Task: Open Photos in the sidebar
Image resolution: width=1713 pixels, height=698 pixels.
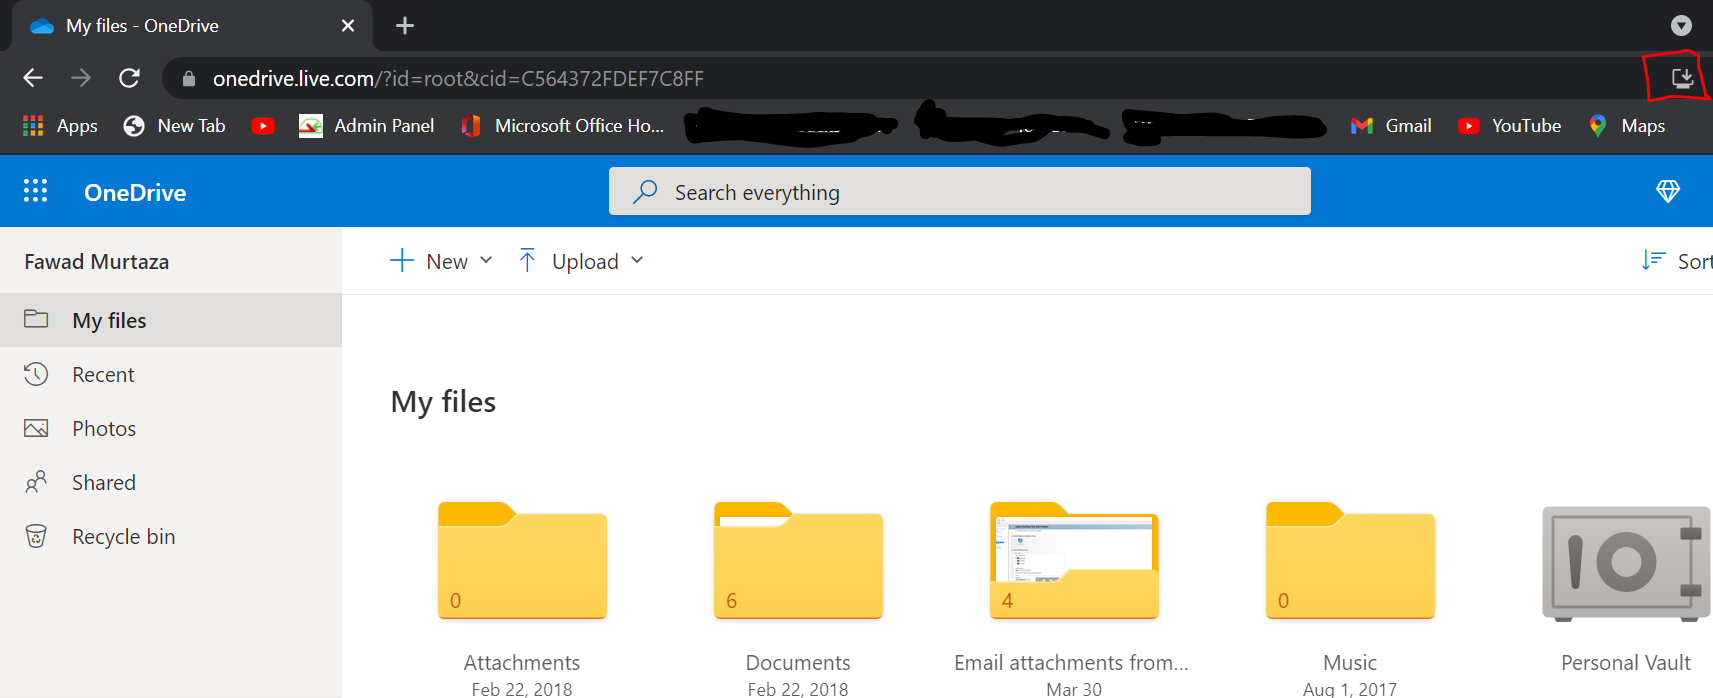Action: (x=171, y=428)
